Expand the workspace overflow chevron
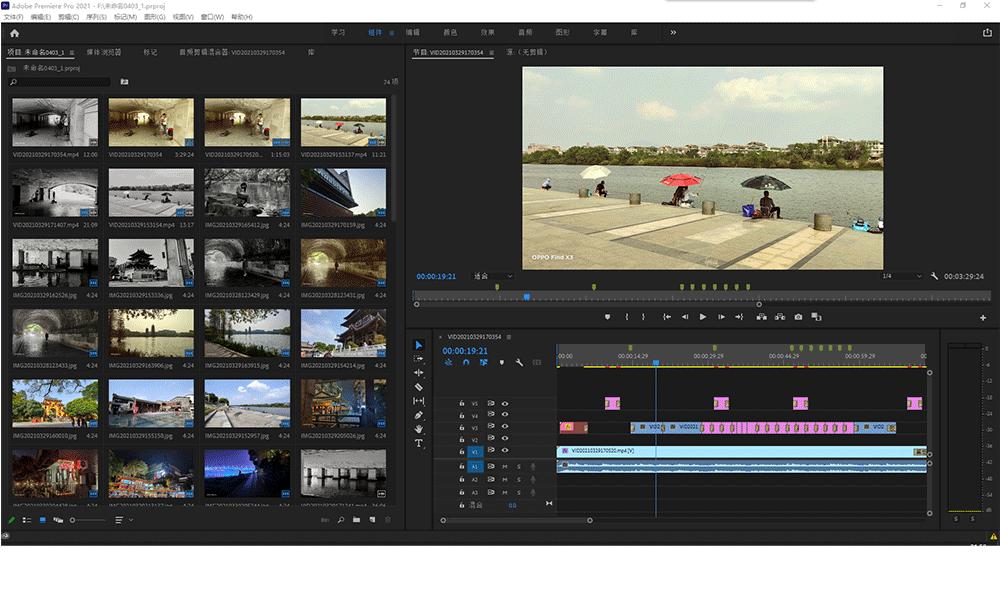This screenshot has width=1000, height=608. (672, 32)
